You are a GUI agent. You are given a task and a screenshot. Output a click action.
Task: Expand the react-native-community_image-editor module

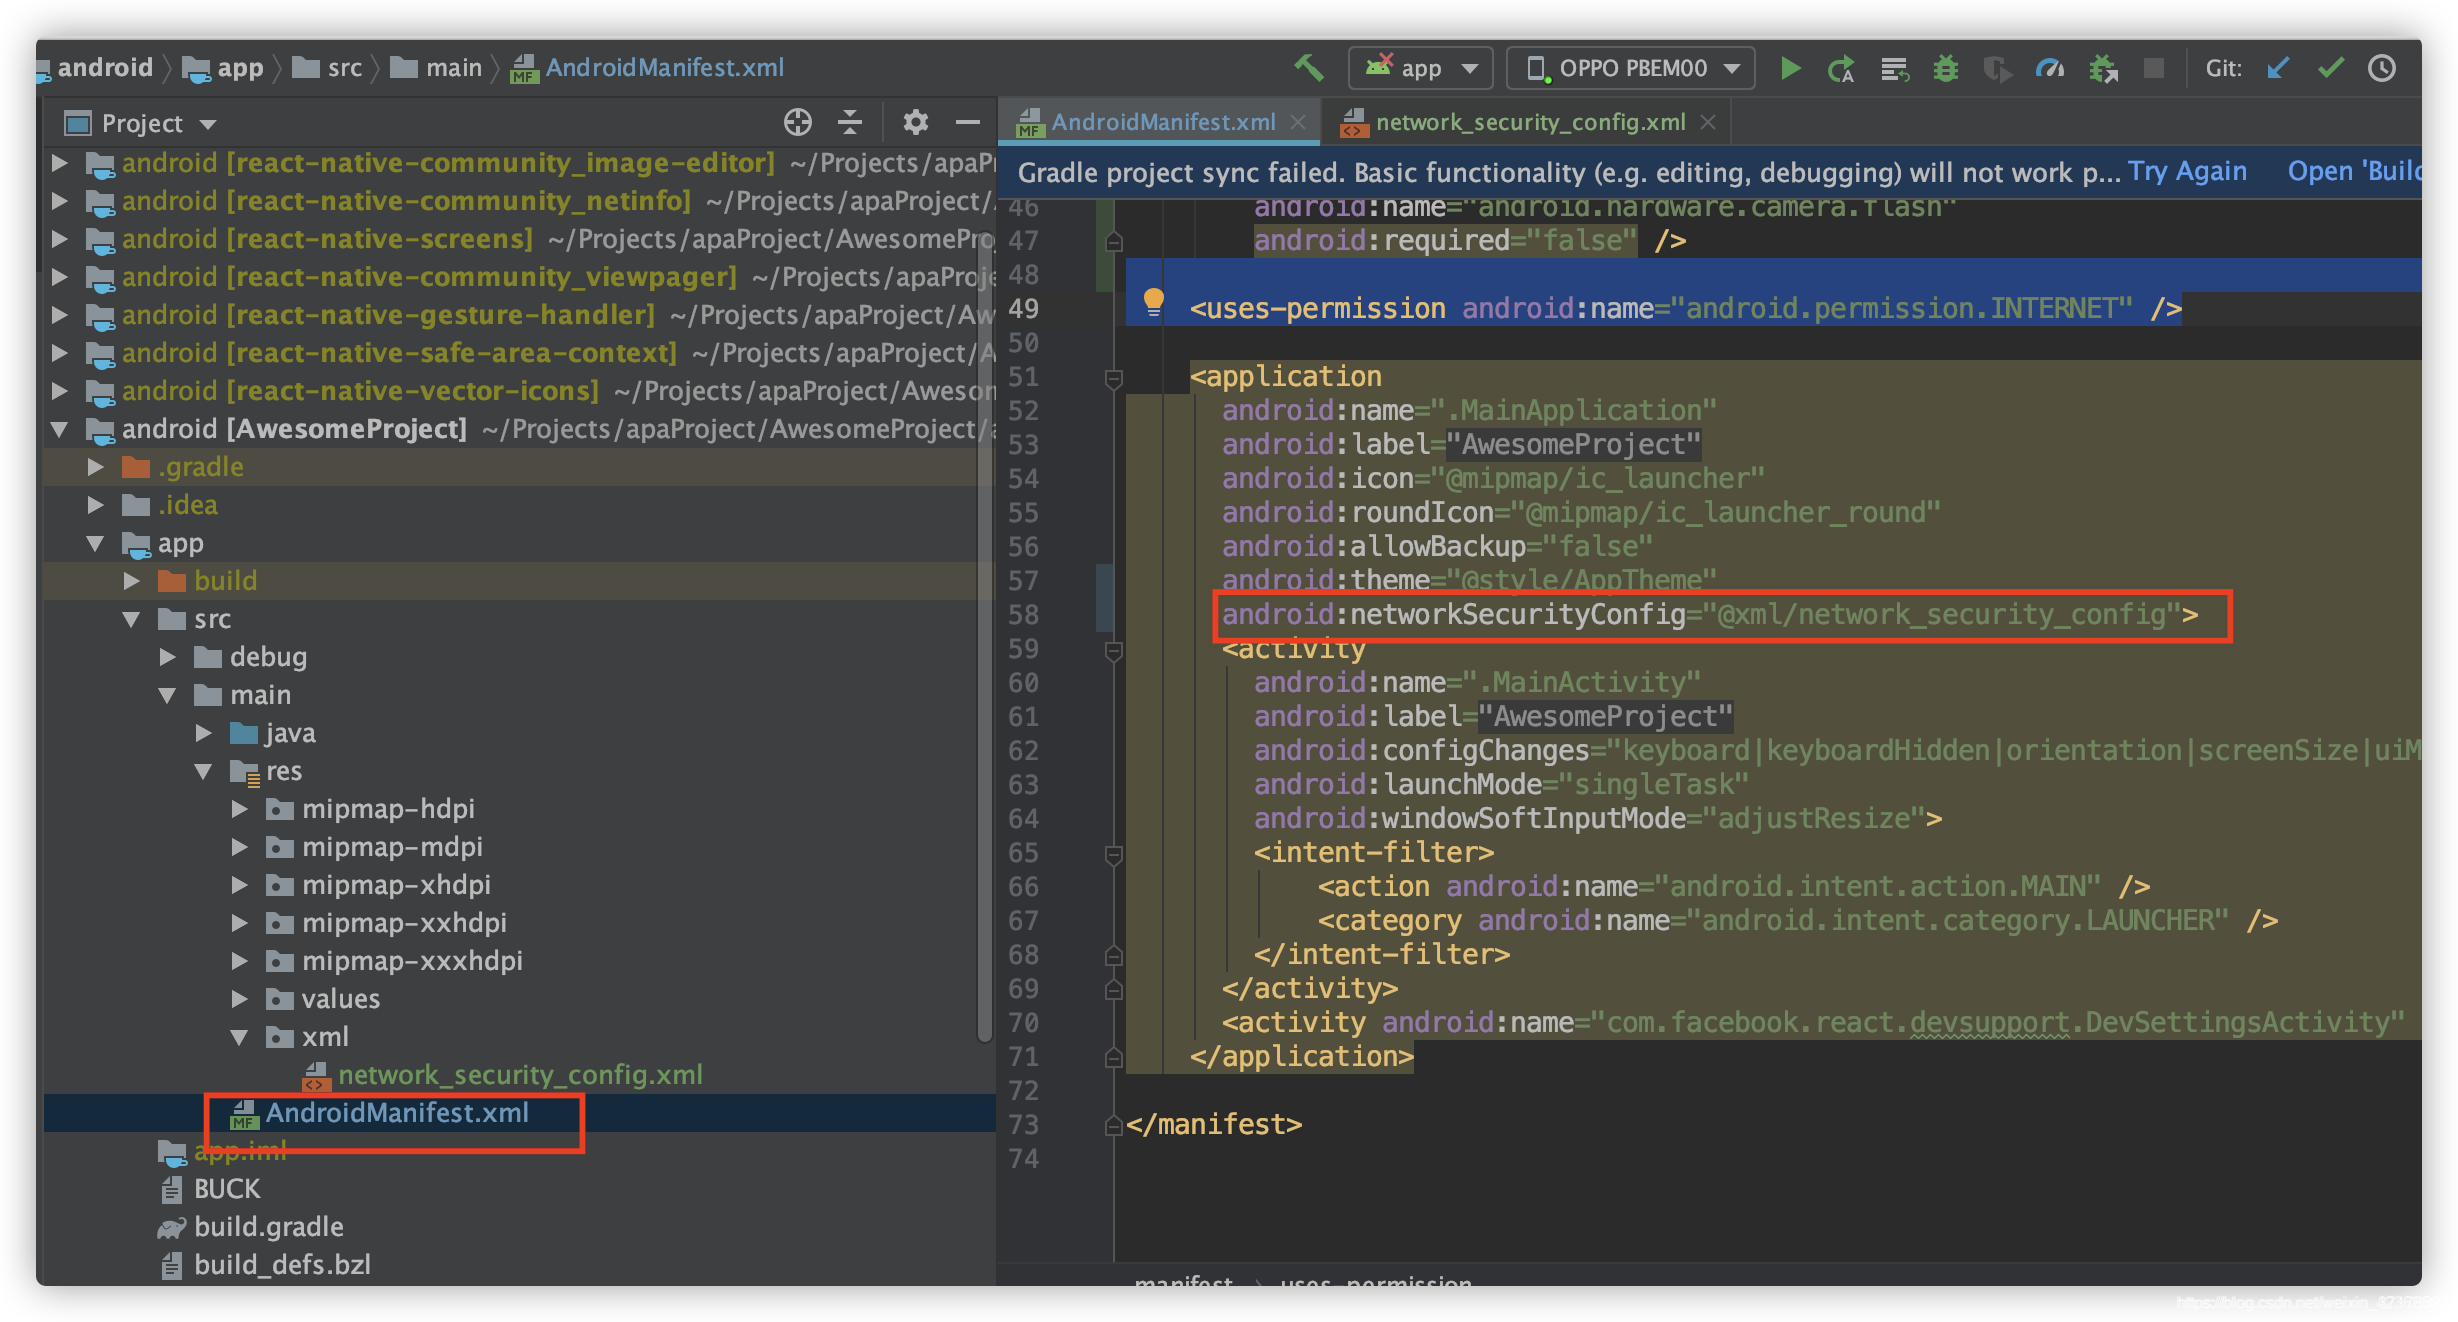click(x=59, y=162)
